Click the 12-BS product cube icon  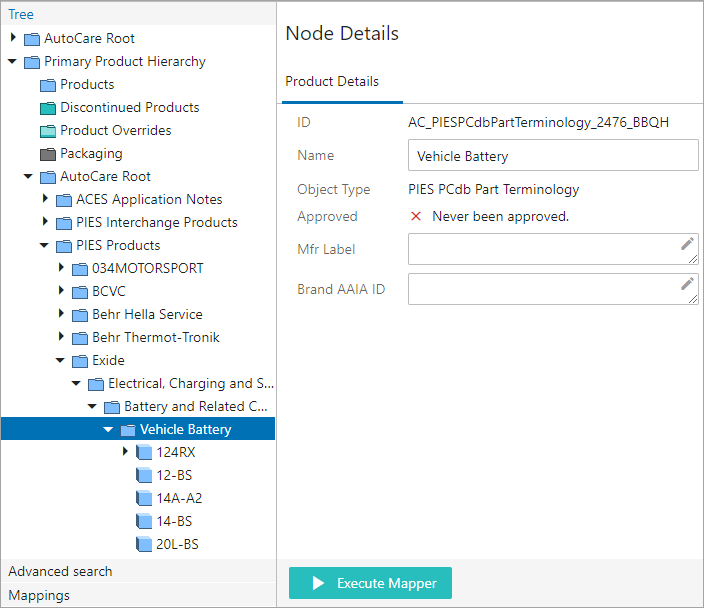pyautogui.click(x=144, y=475)
